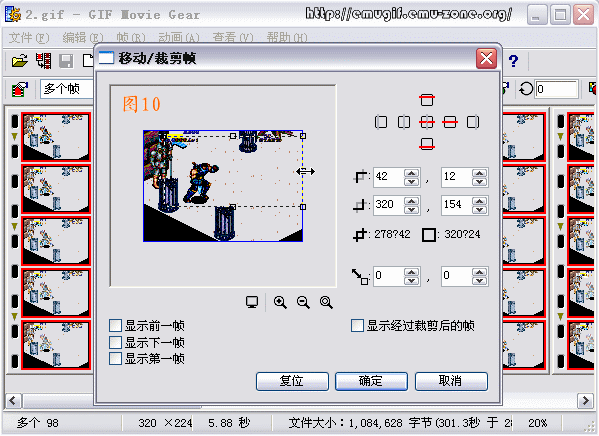Click the zoom-to-fit magnifier icon

pyautogui.click(x=326, y=302)
